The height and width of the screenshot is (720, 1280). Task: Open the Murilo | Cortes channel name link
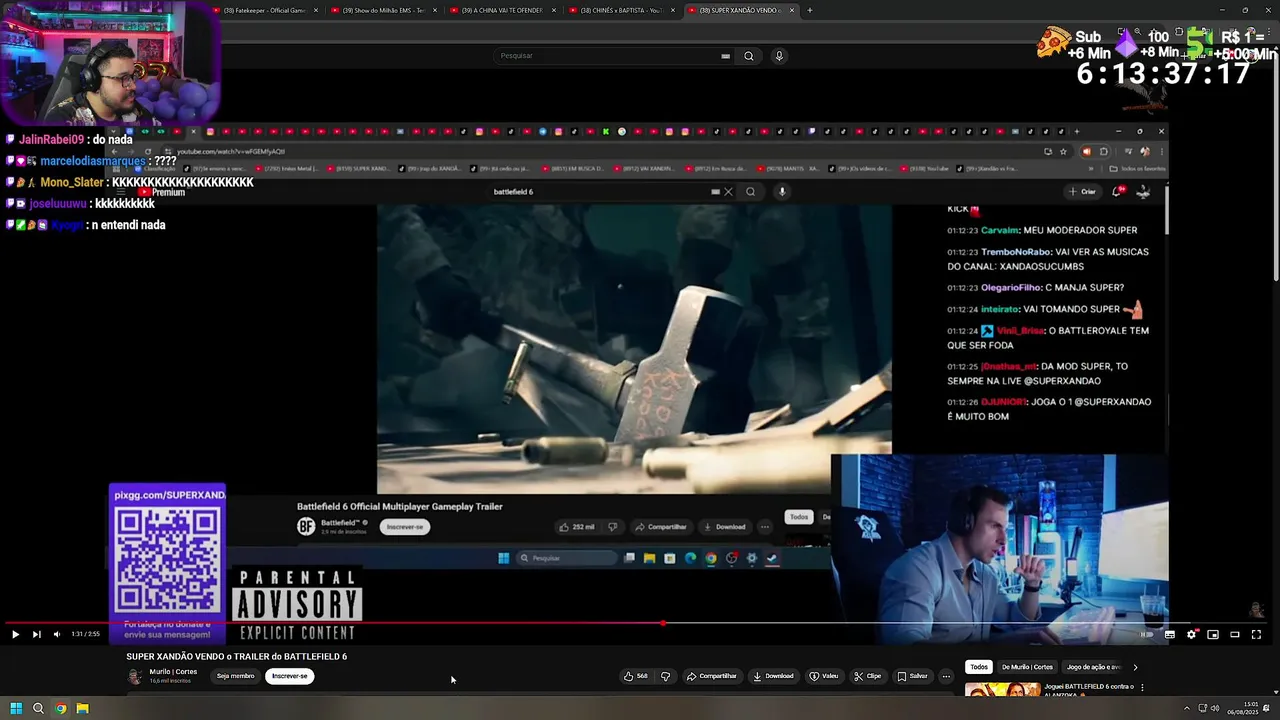coord(173,672)
